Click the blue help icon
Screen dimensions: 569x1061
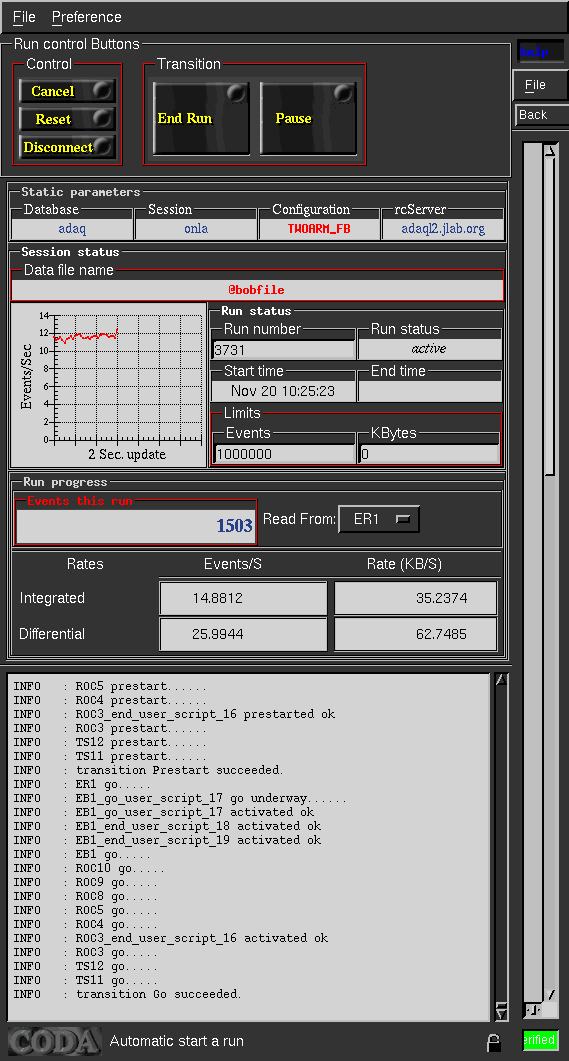coord(541,51)
